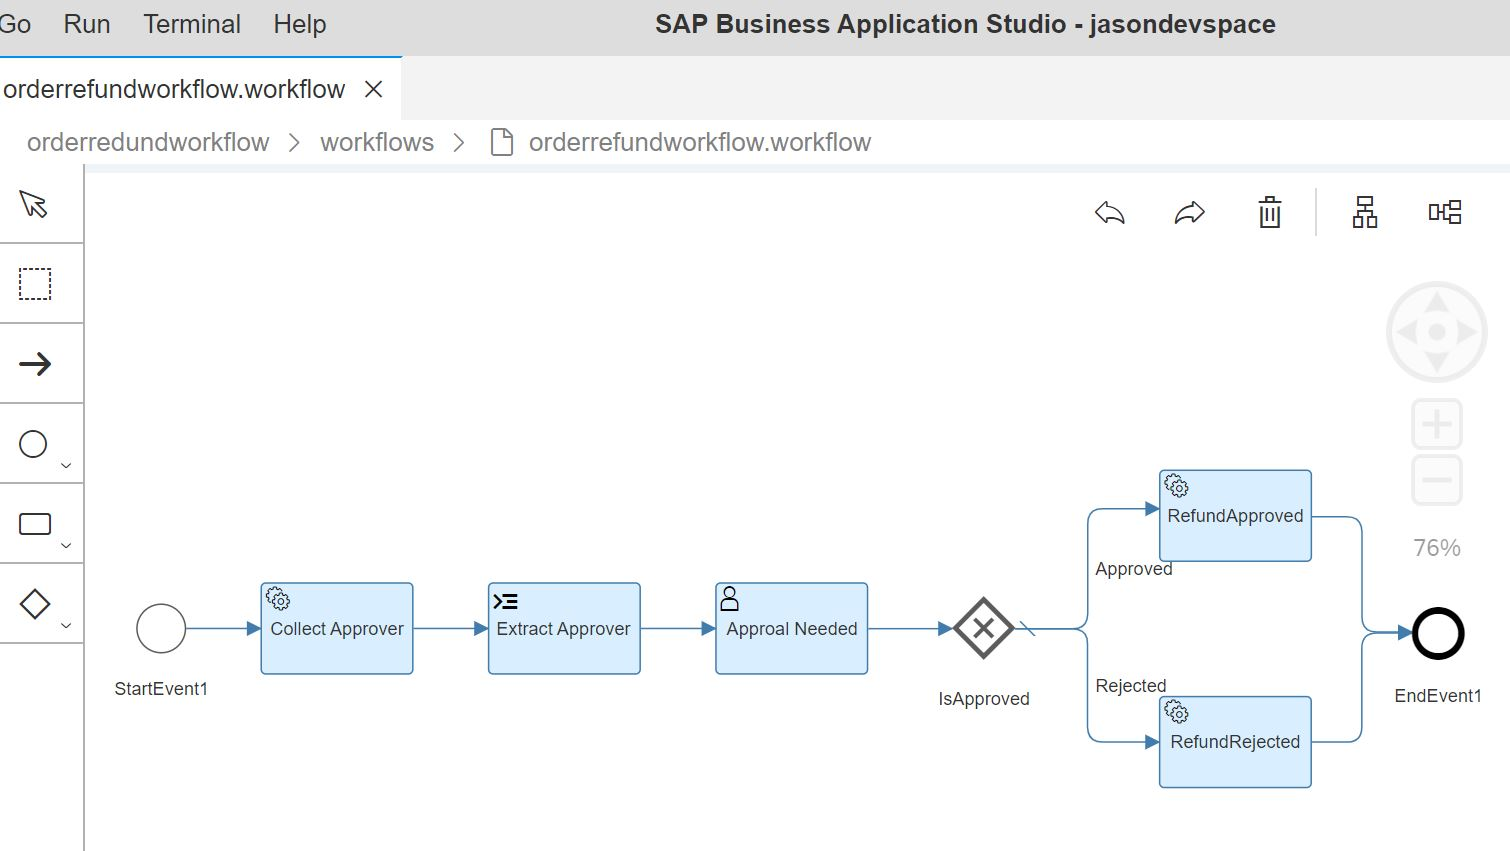1510x851 pixels.
Task: Select the Approal Needed user task
Action: (792, 629)
